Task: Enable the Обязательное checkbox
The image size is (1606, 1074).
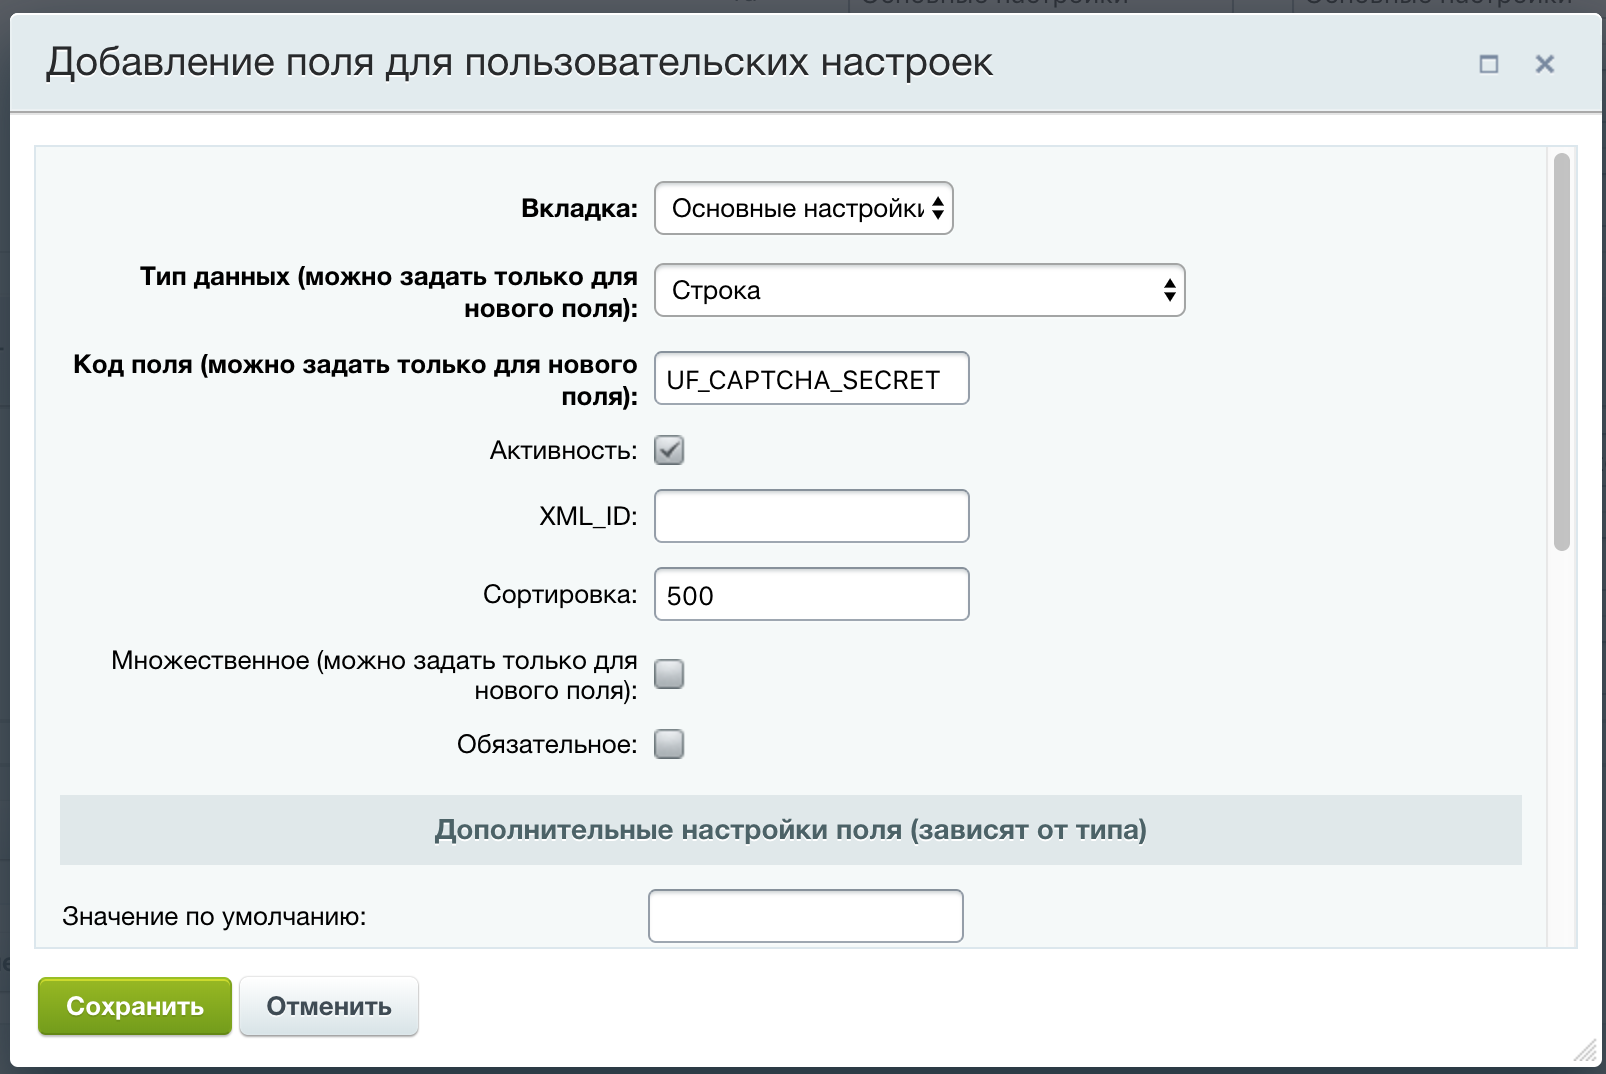Action: tap(669, 744)
